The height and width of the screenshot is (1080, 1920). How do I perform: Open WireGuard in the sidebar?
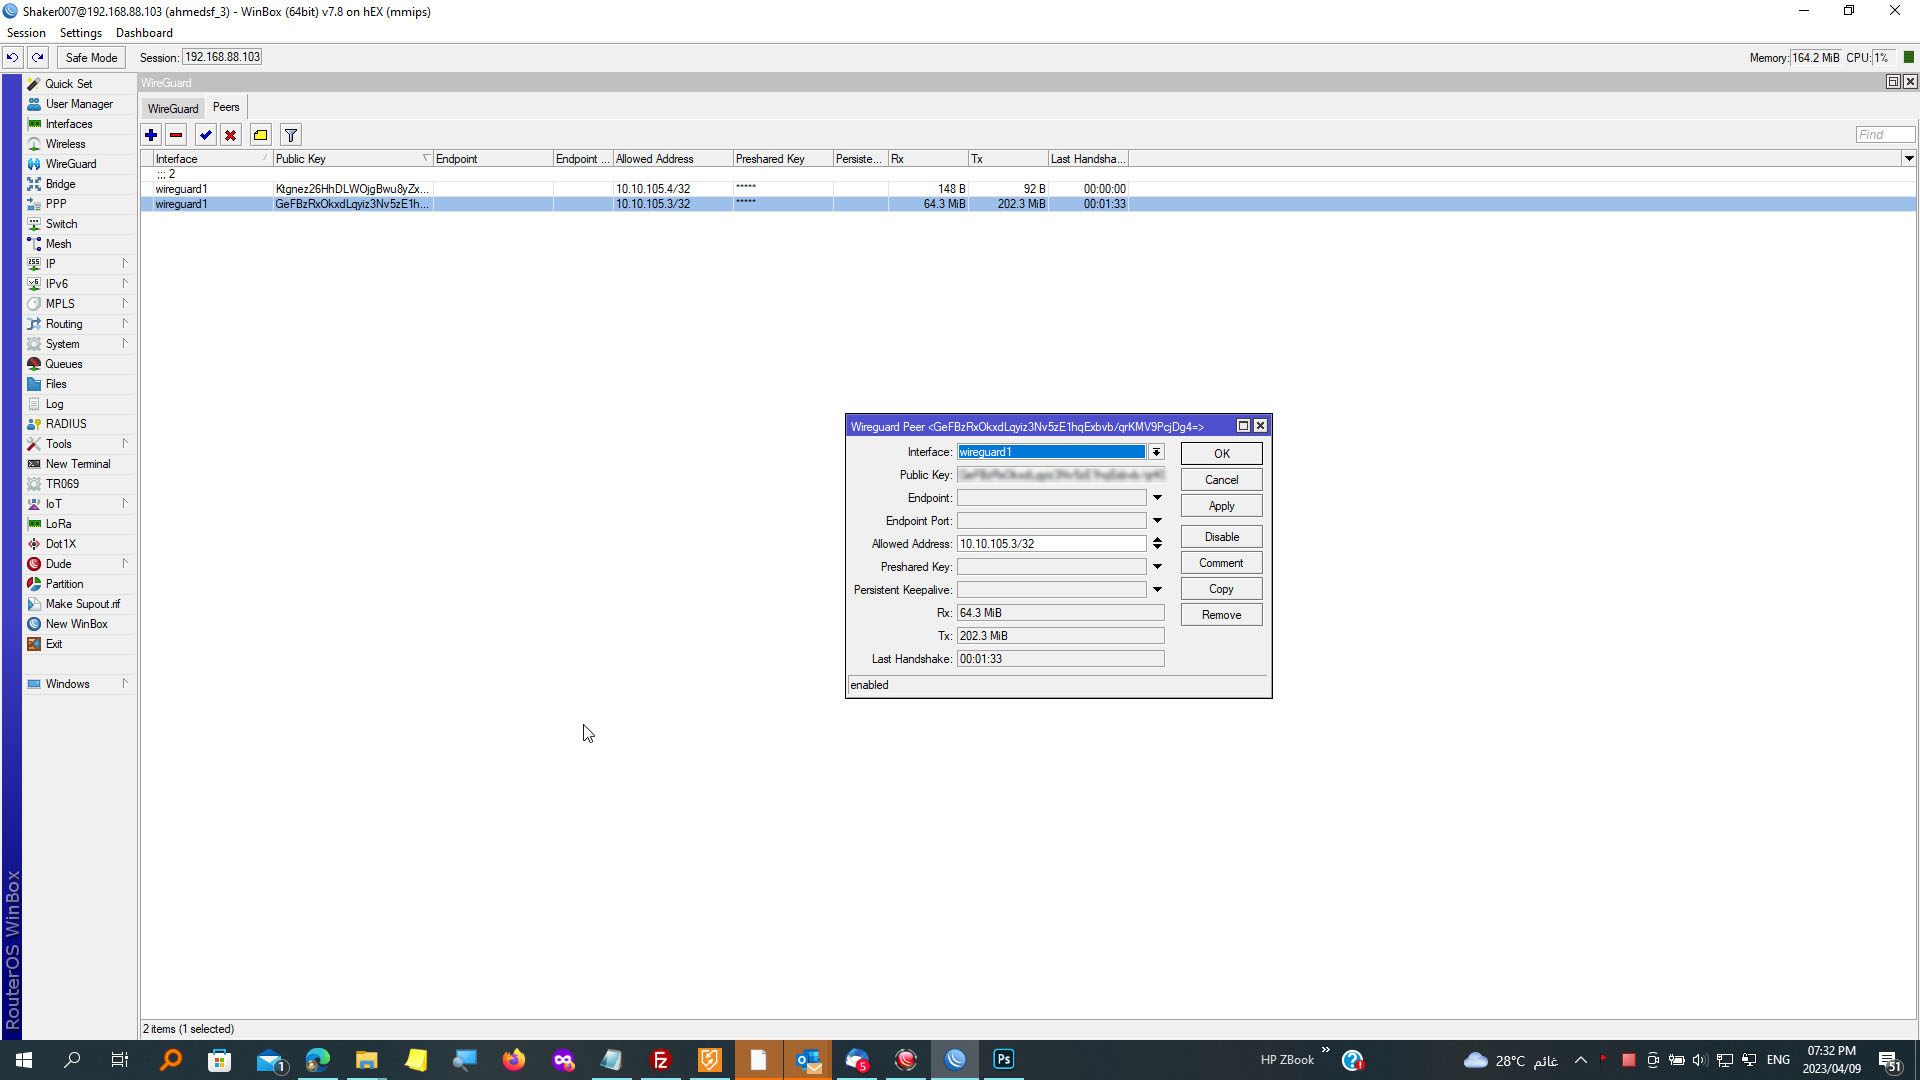coord(71,164)
